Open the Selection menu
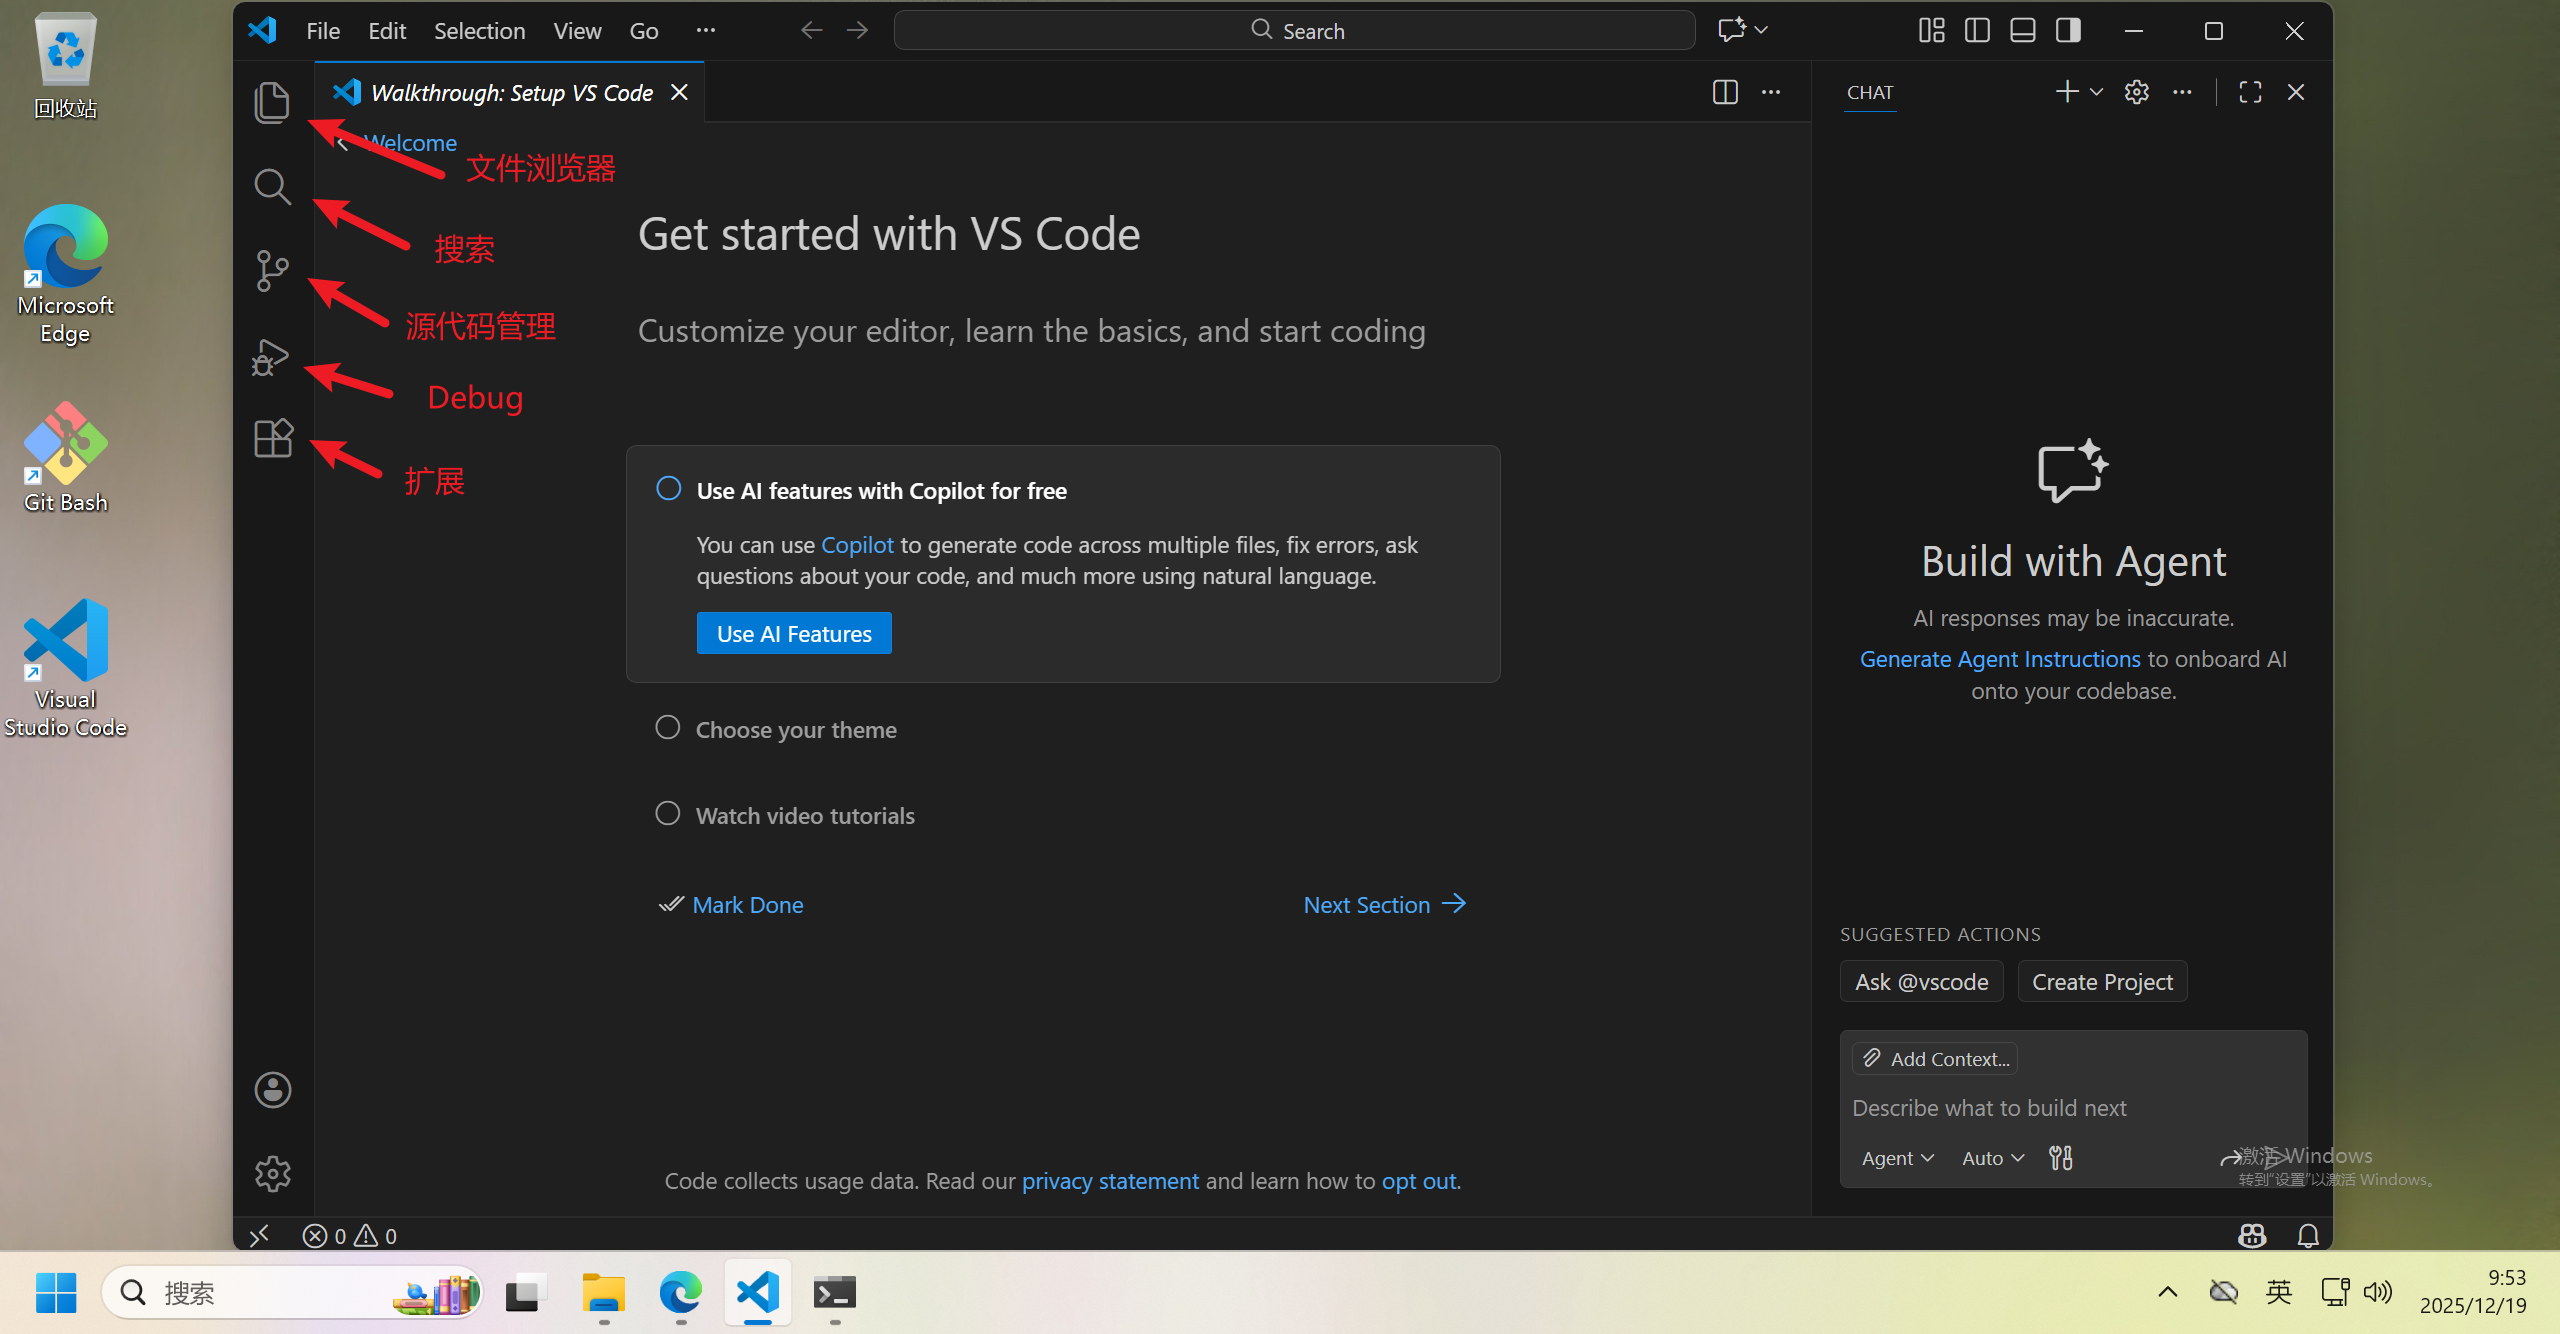The height and width of the screenshot is (1334, 2560). (479, 31)
